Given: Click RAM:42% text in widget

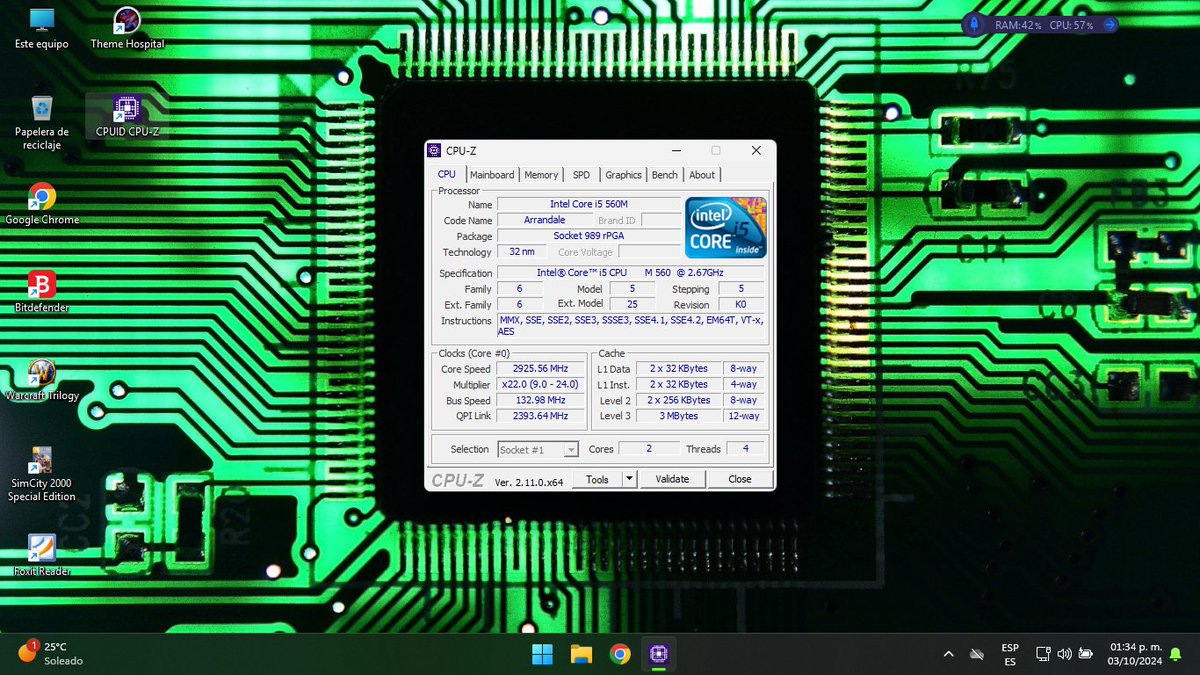Looking at the screenshot, I should click(1019, 24).
